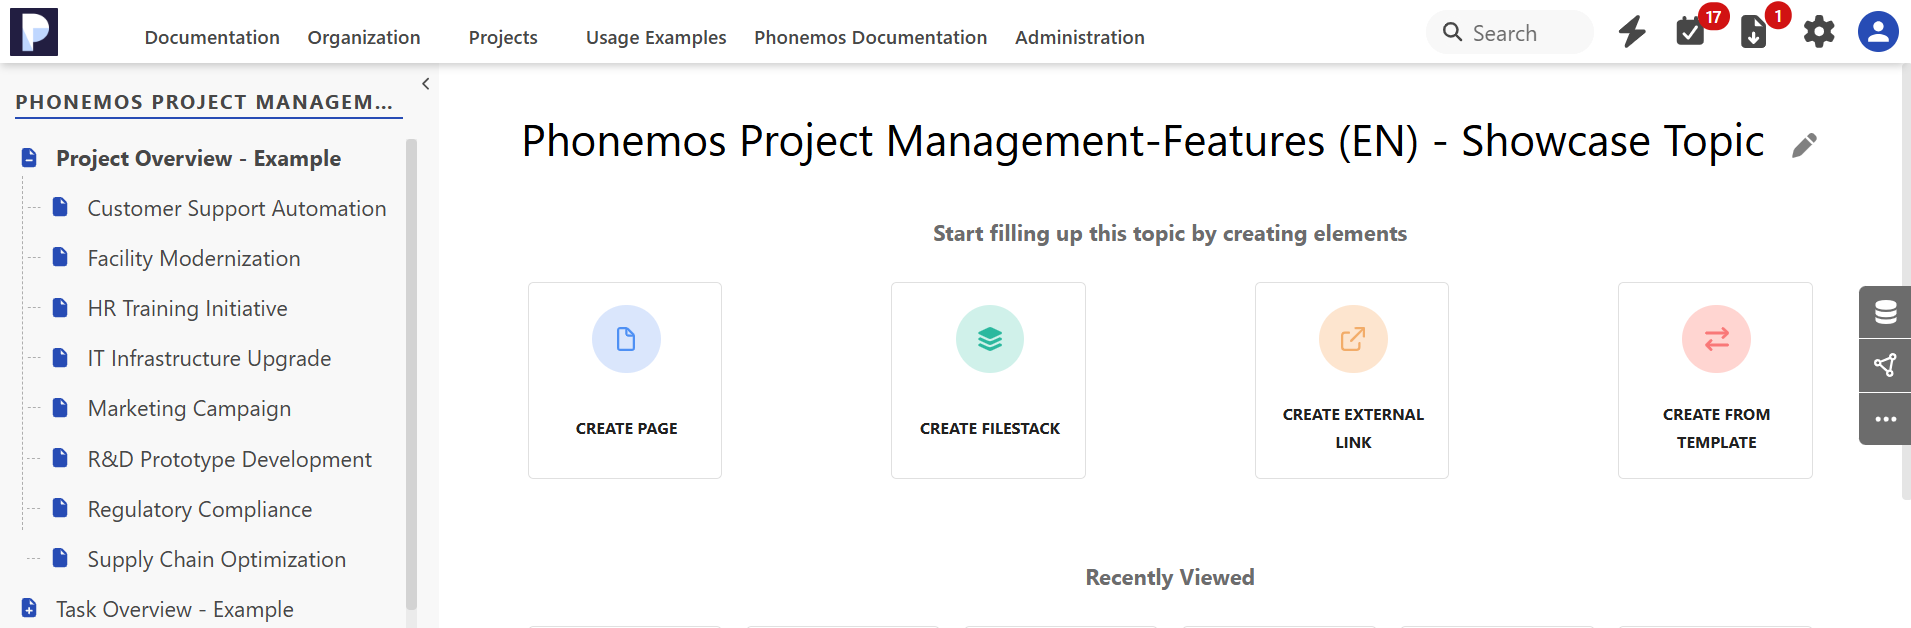1911x628 pixels.
Task: Open the Administration menu
Action: pos(1080,37)
